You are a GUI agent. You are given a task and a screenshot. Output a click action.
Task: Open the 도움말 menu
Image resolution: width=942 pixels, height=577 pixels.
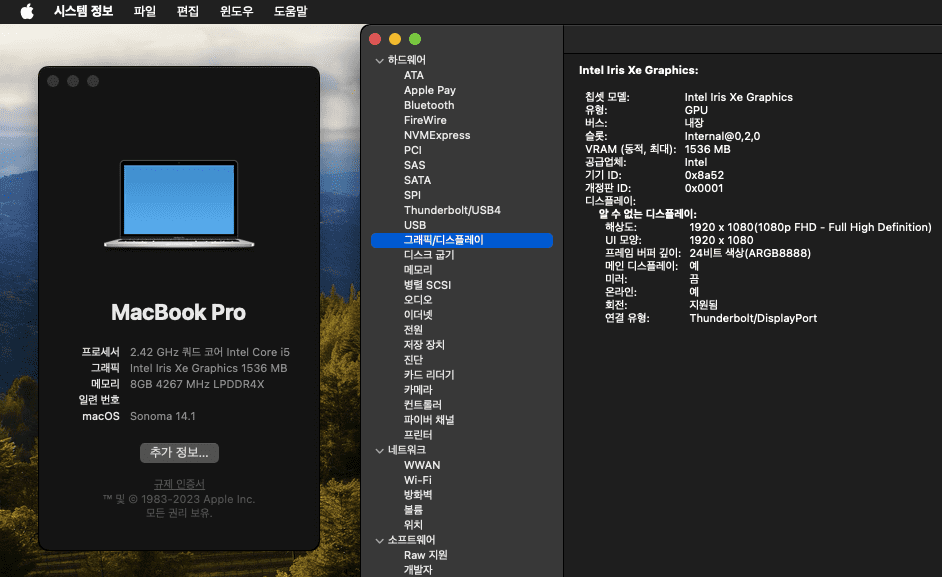pos(290,11)
